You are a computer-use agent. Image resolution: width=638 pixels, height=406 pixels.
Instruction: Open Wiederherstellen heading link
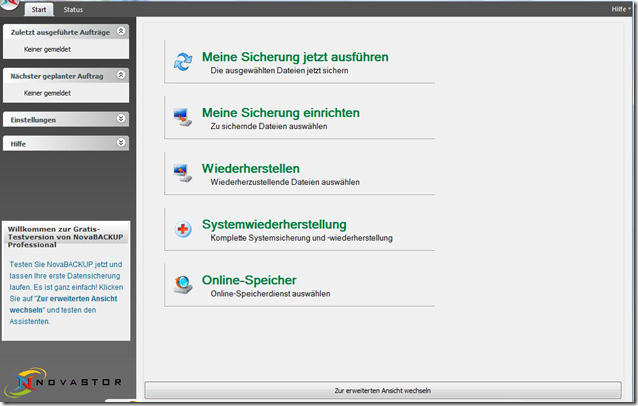click(251, 168)
